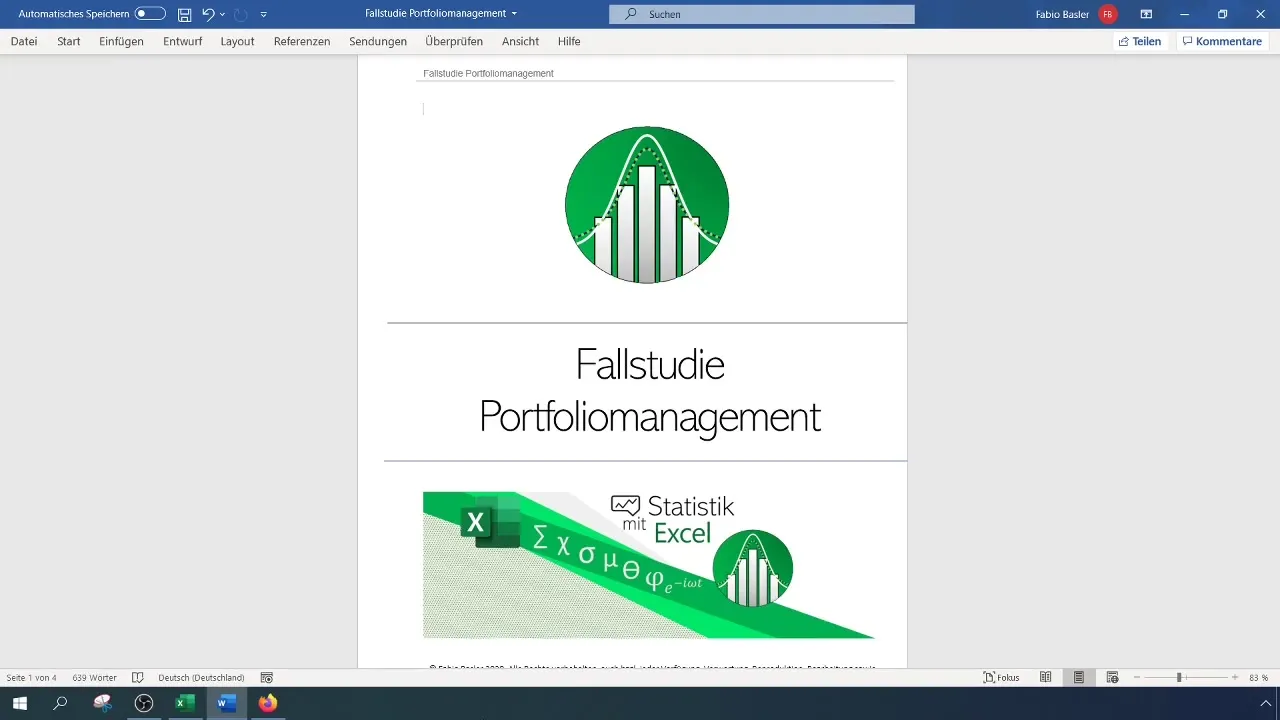Image resolution: width=1280 pixels, height=720 pixels.
Task: Click the zoom slider handle
Action: (1179, 677)
